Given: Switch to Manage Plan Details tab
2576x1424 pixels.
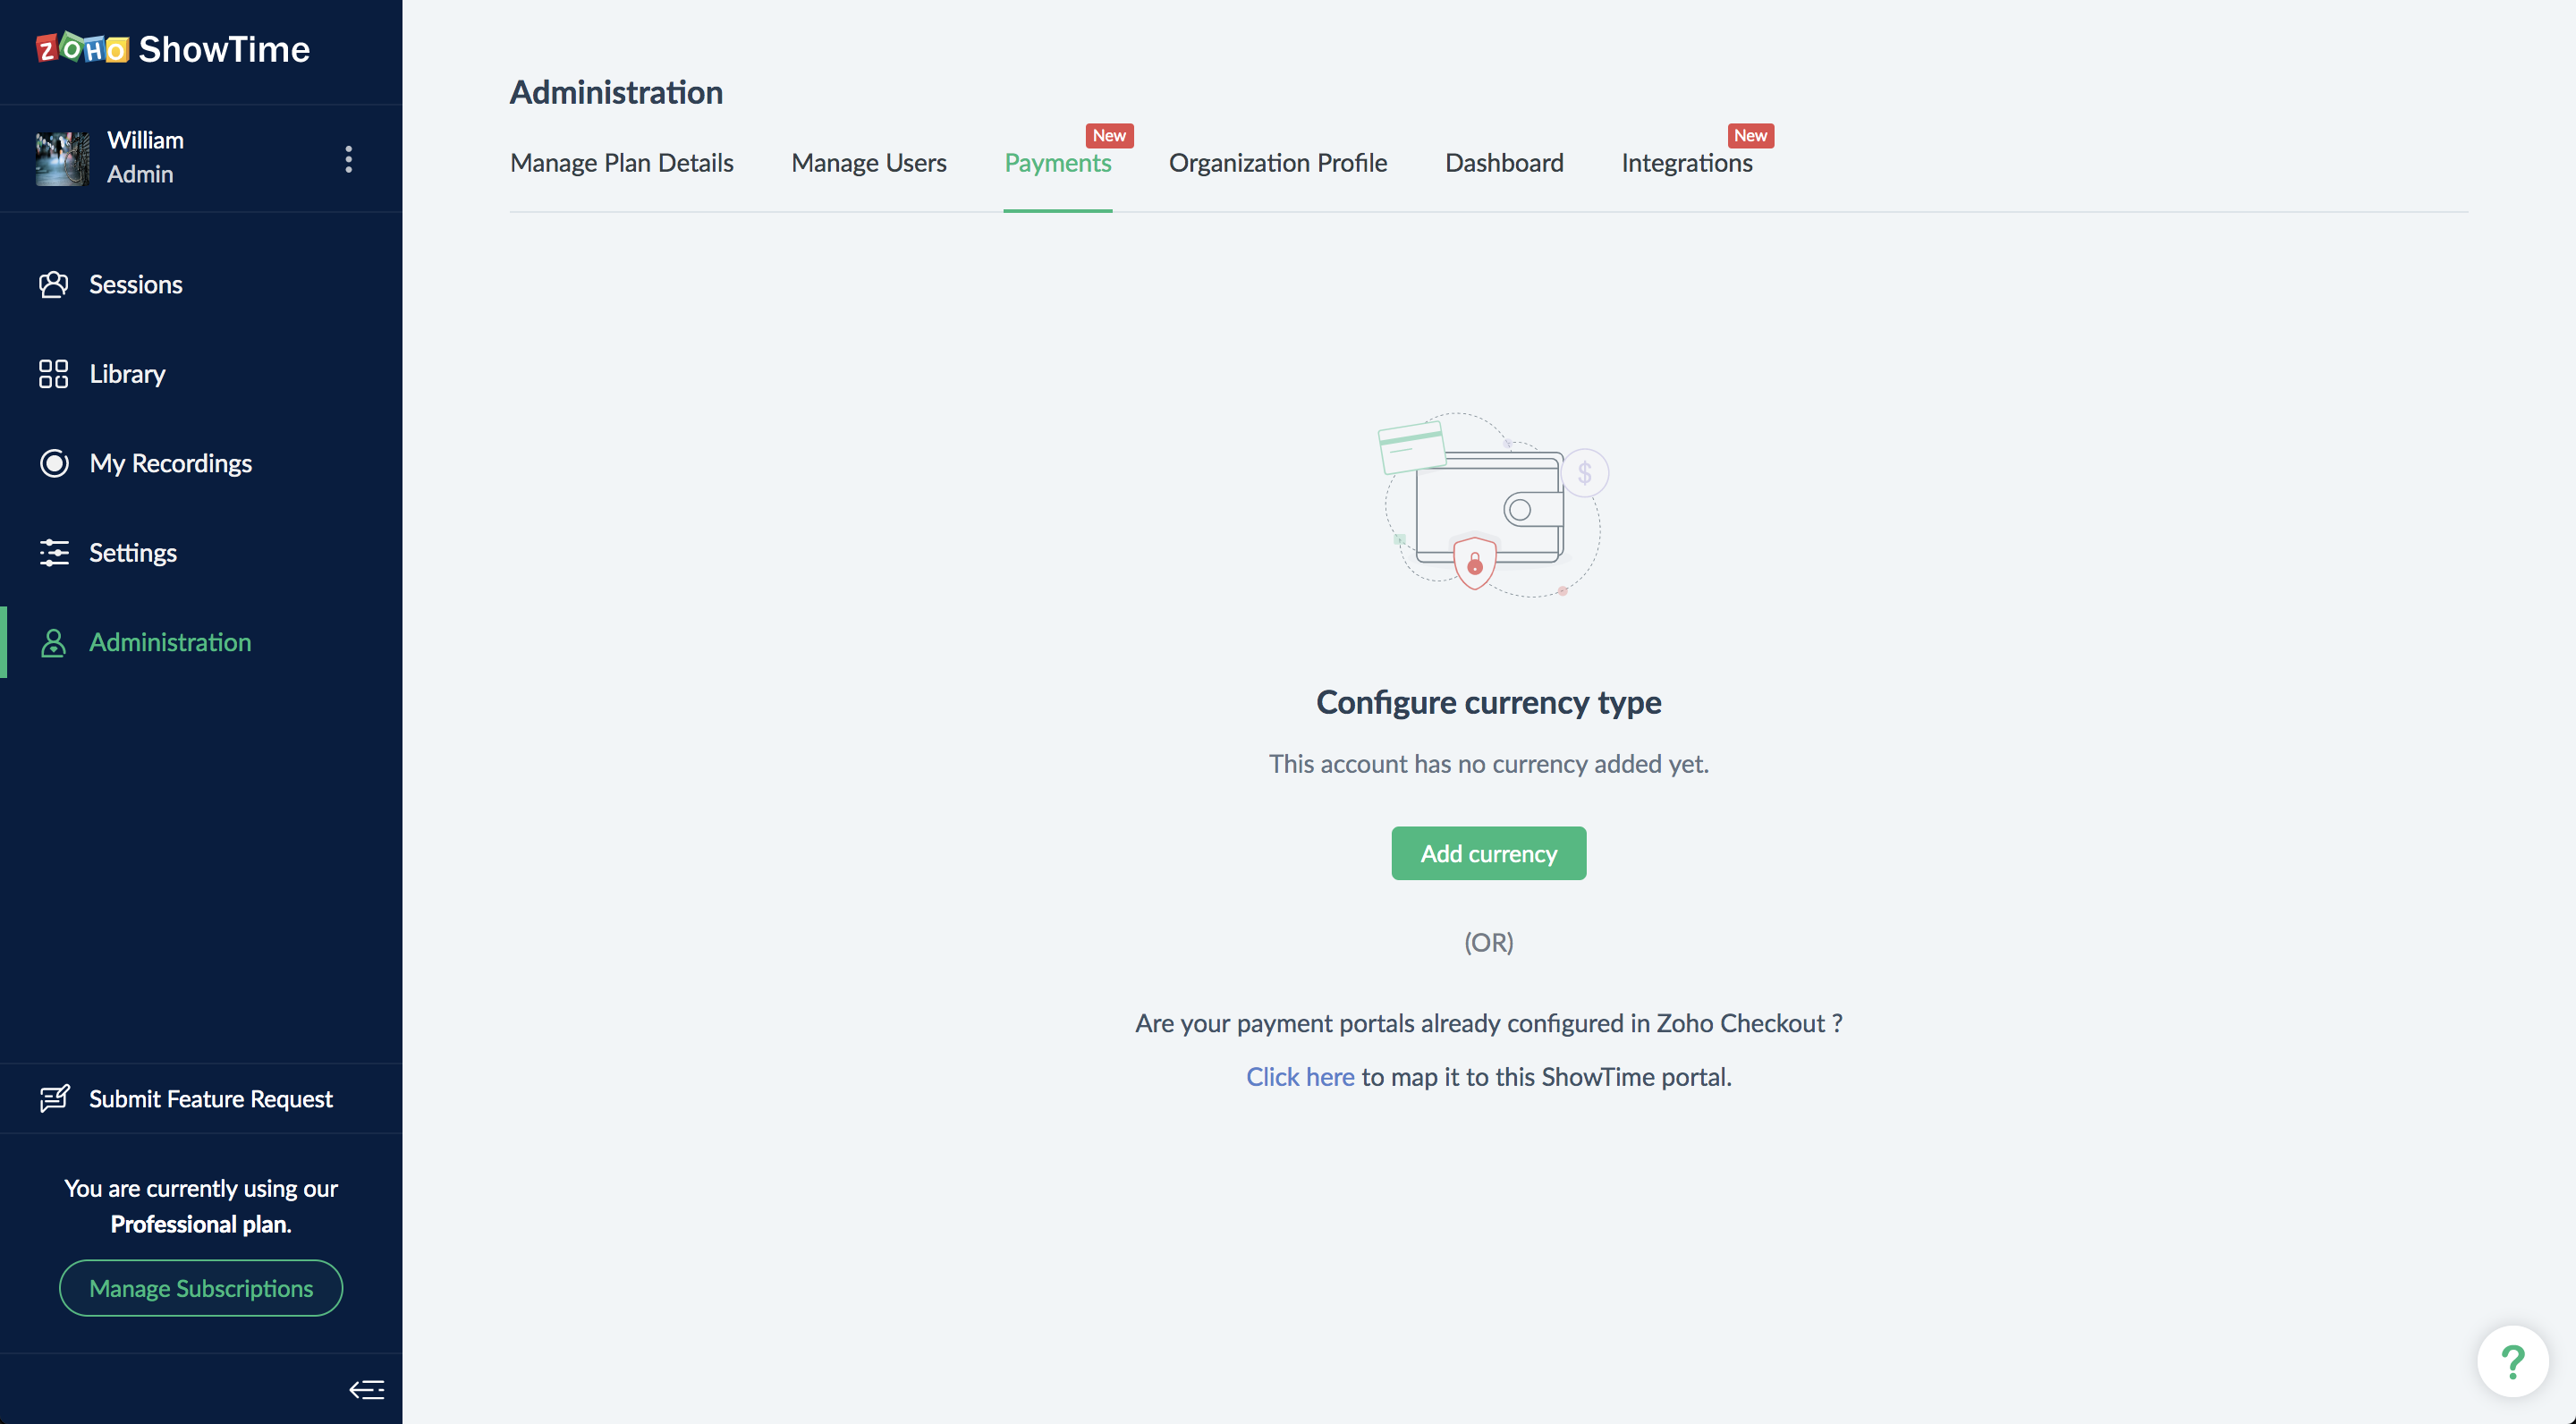Looking at the screenshot, I should [621, 163].
